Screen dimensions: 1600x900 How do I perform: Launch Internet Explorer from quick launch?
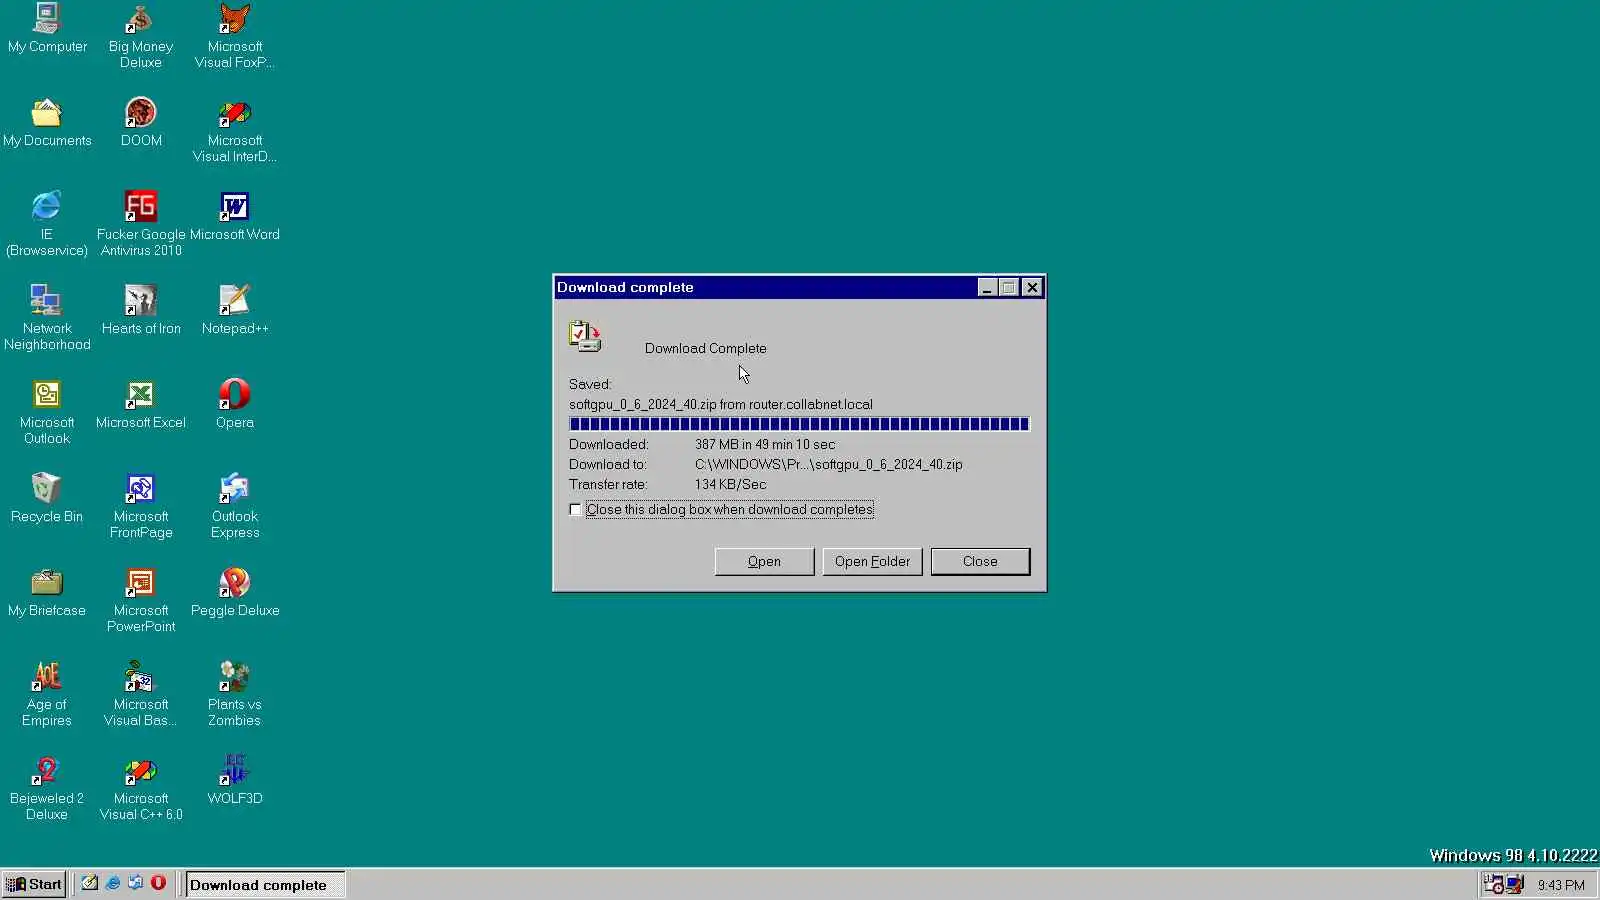pyautogui.click(x=112, y=883)
